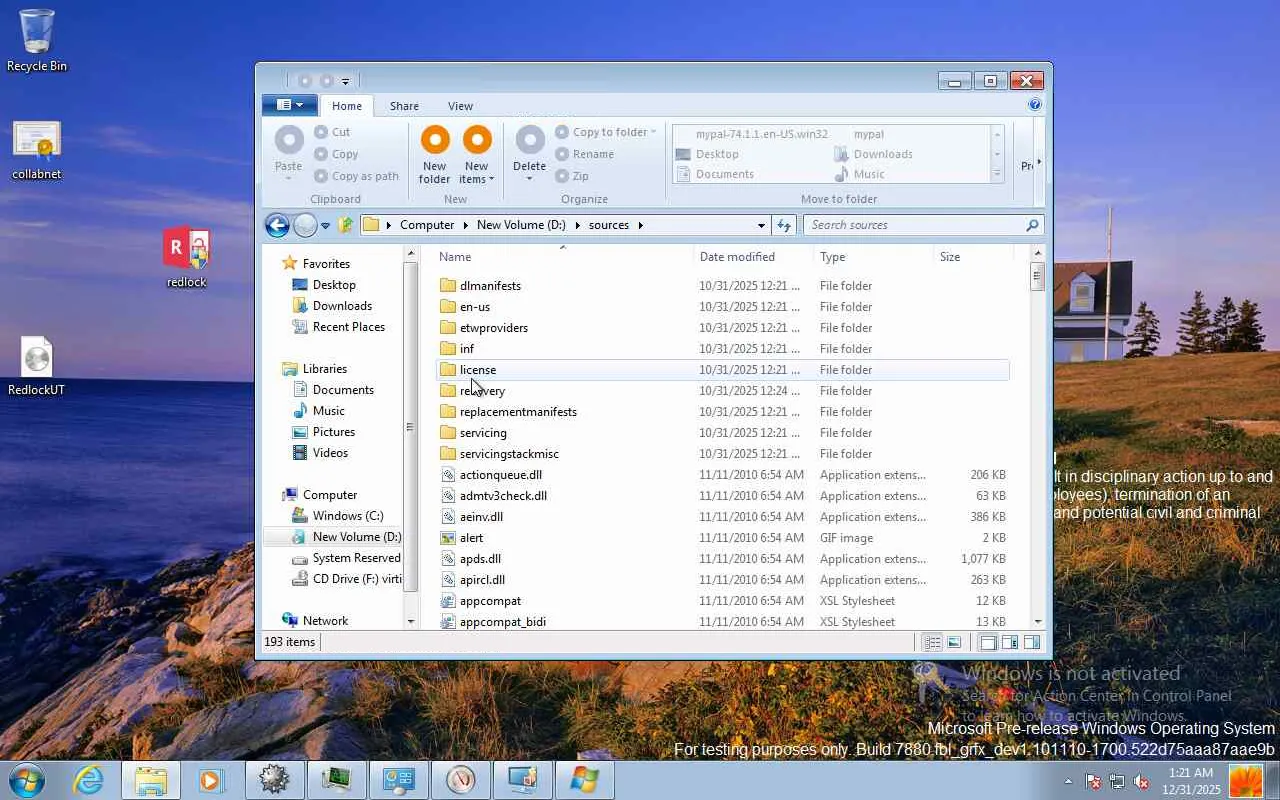
Task: Open Explorer help via the question mark icon
Action: [x=1035, y=104]
